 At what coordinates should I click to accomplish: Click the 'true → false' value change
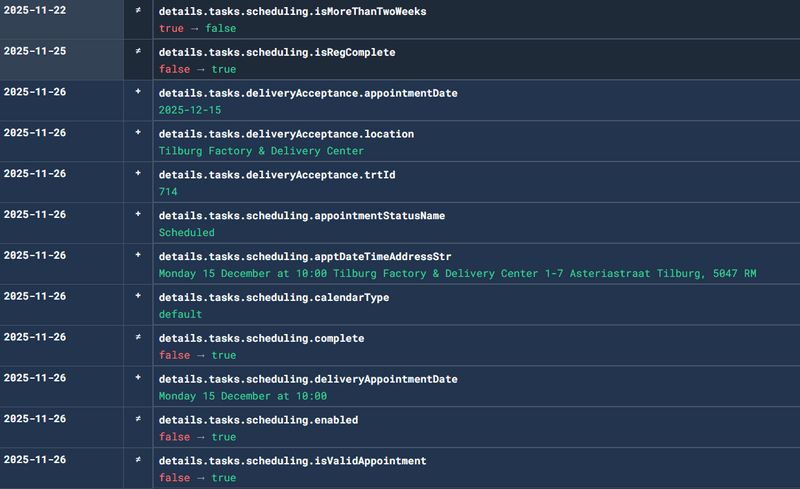[x=197, y=29]
